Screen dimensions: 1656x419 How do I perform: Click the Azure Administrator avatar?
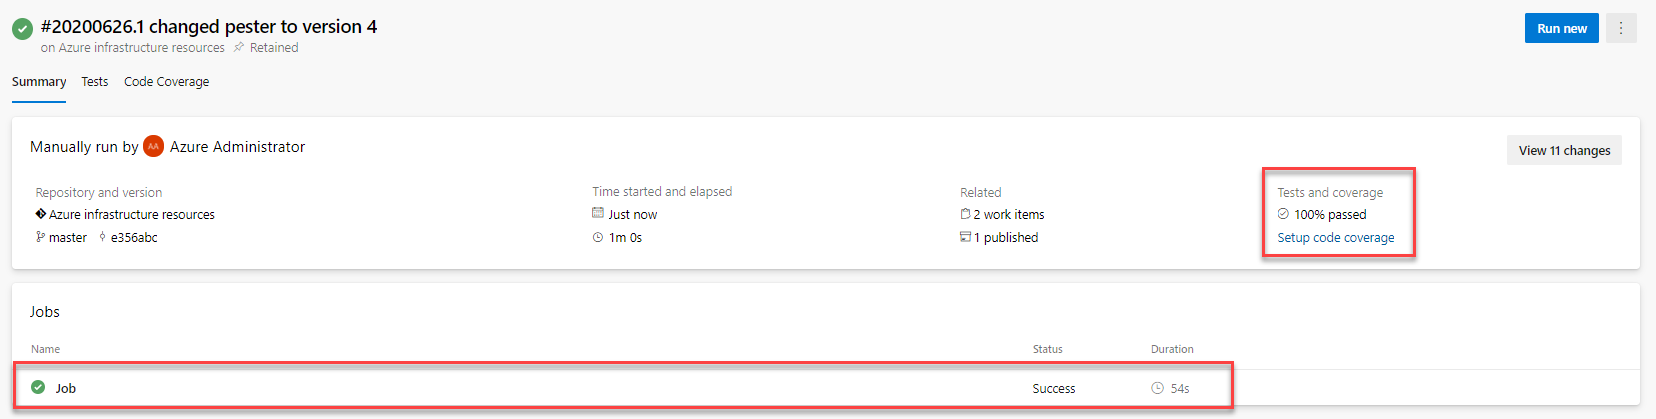click(153, 146)
